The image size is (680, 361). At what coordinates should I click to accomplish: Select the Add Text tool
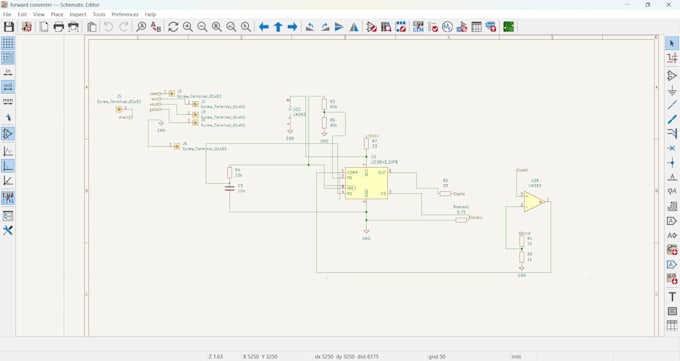pos(672,297)
